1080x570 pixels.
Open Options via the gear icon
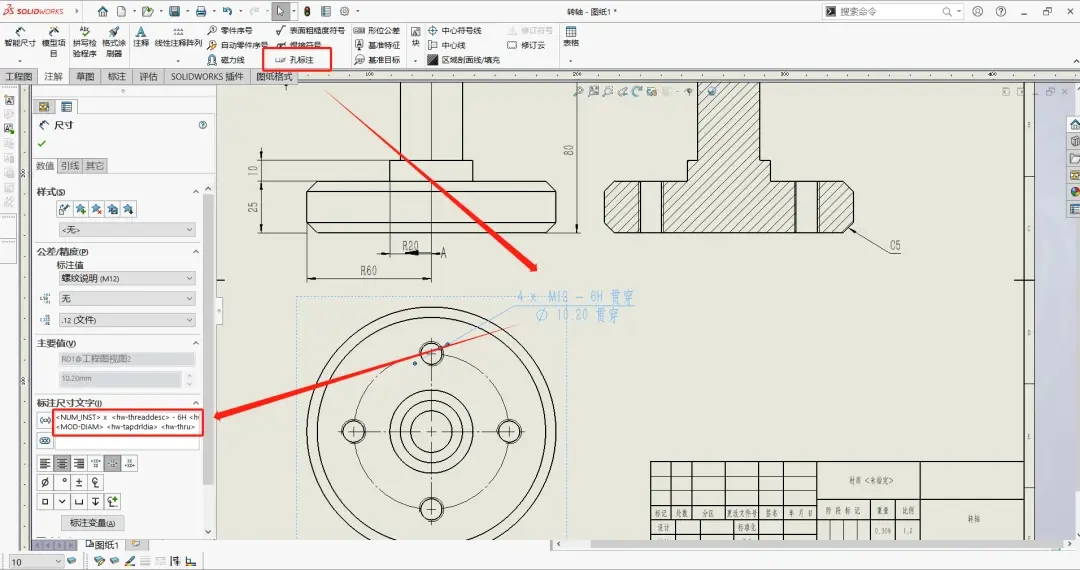click(x=344, y=12)
